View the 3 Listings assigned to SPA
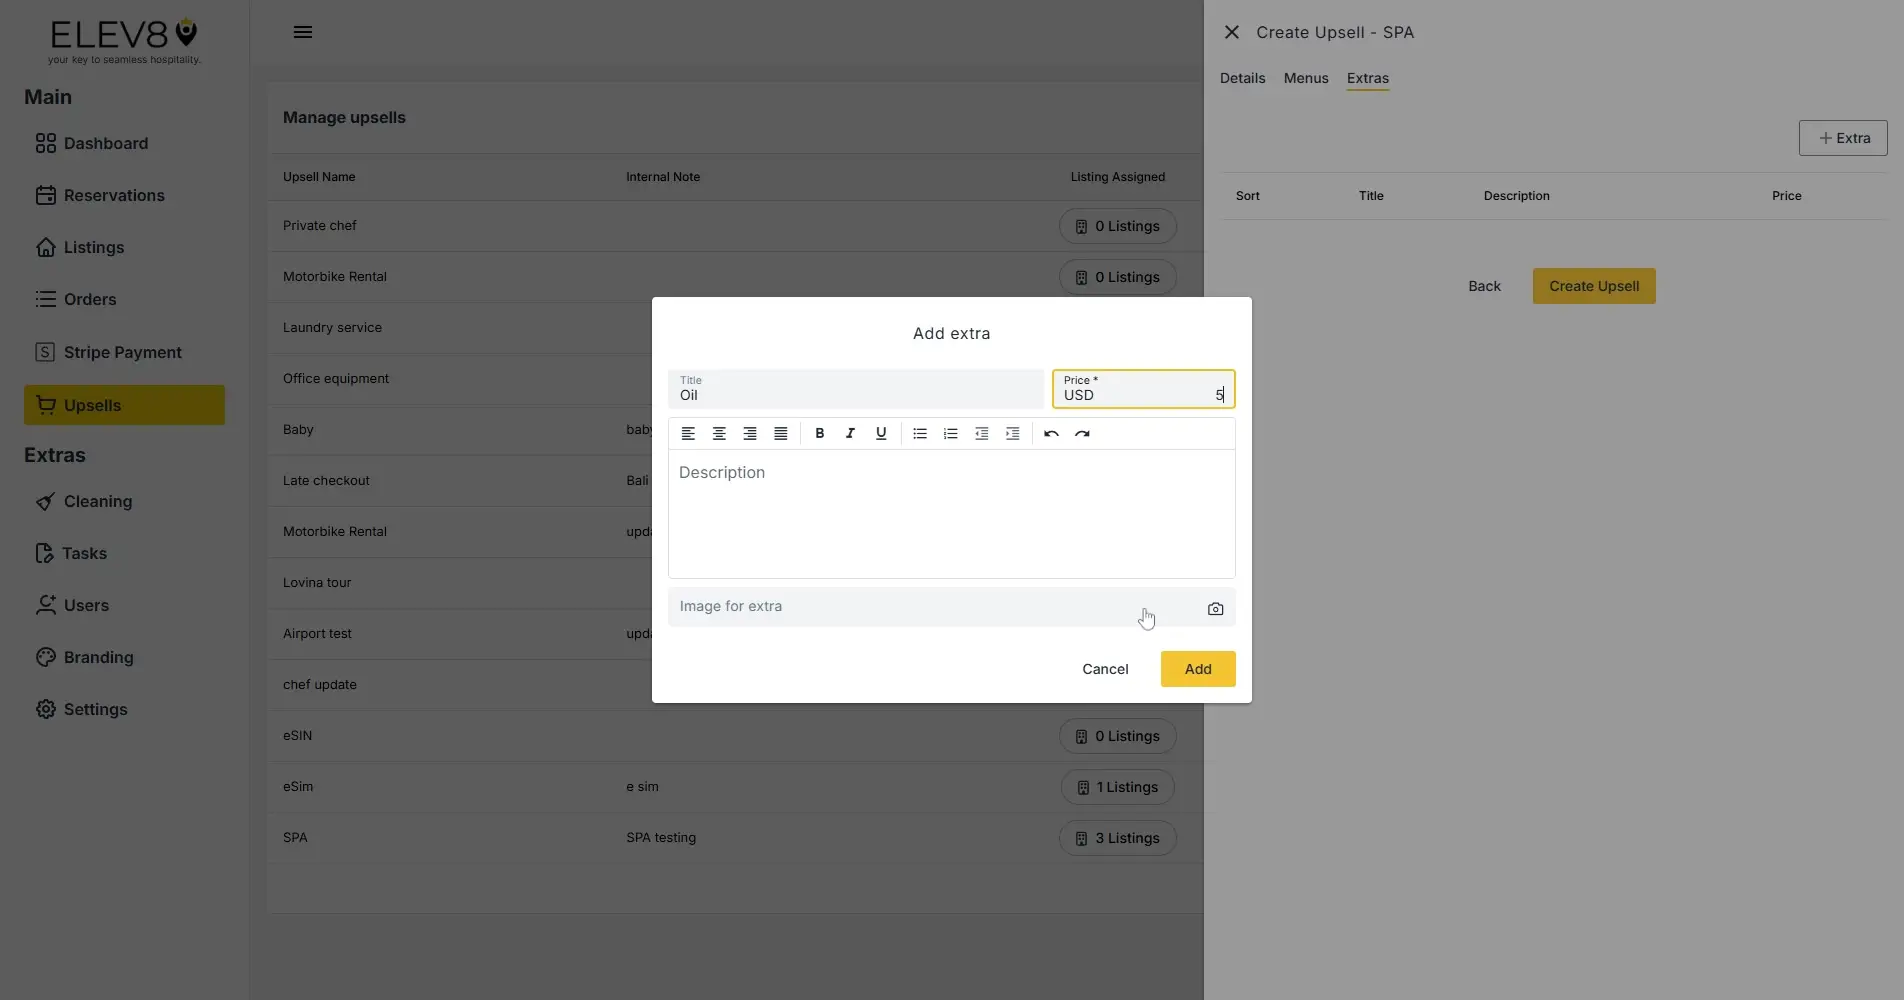 click(x=1117, y=838)
